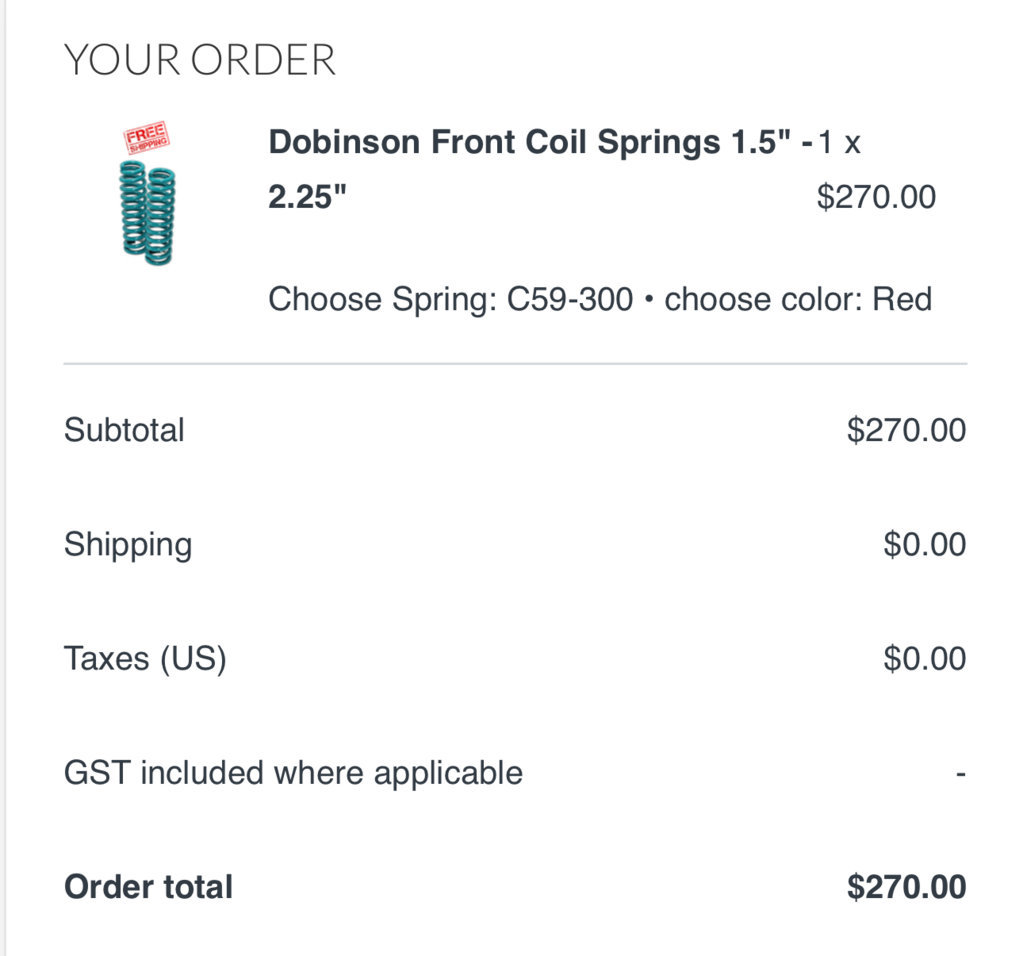Click the Subtotal label
Viewport: 1023px width, 956px height.
[124, 430]
